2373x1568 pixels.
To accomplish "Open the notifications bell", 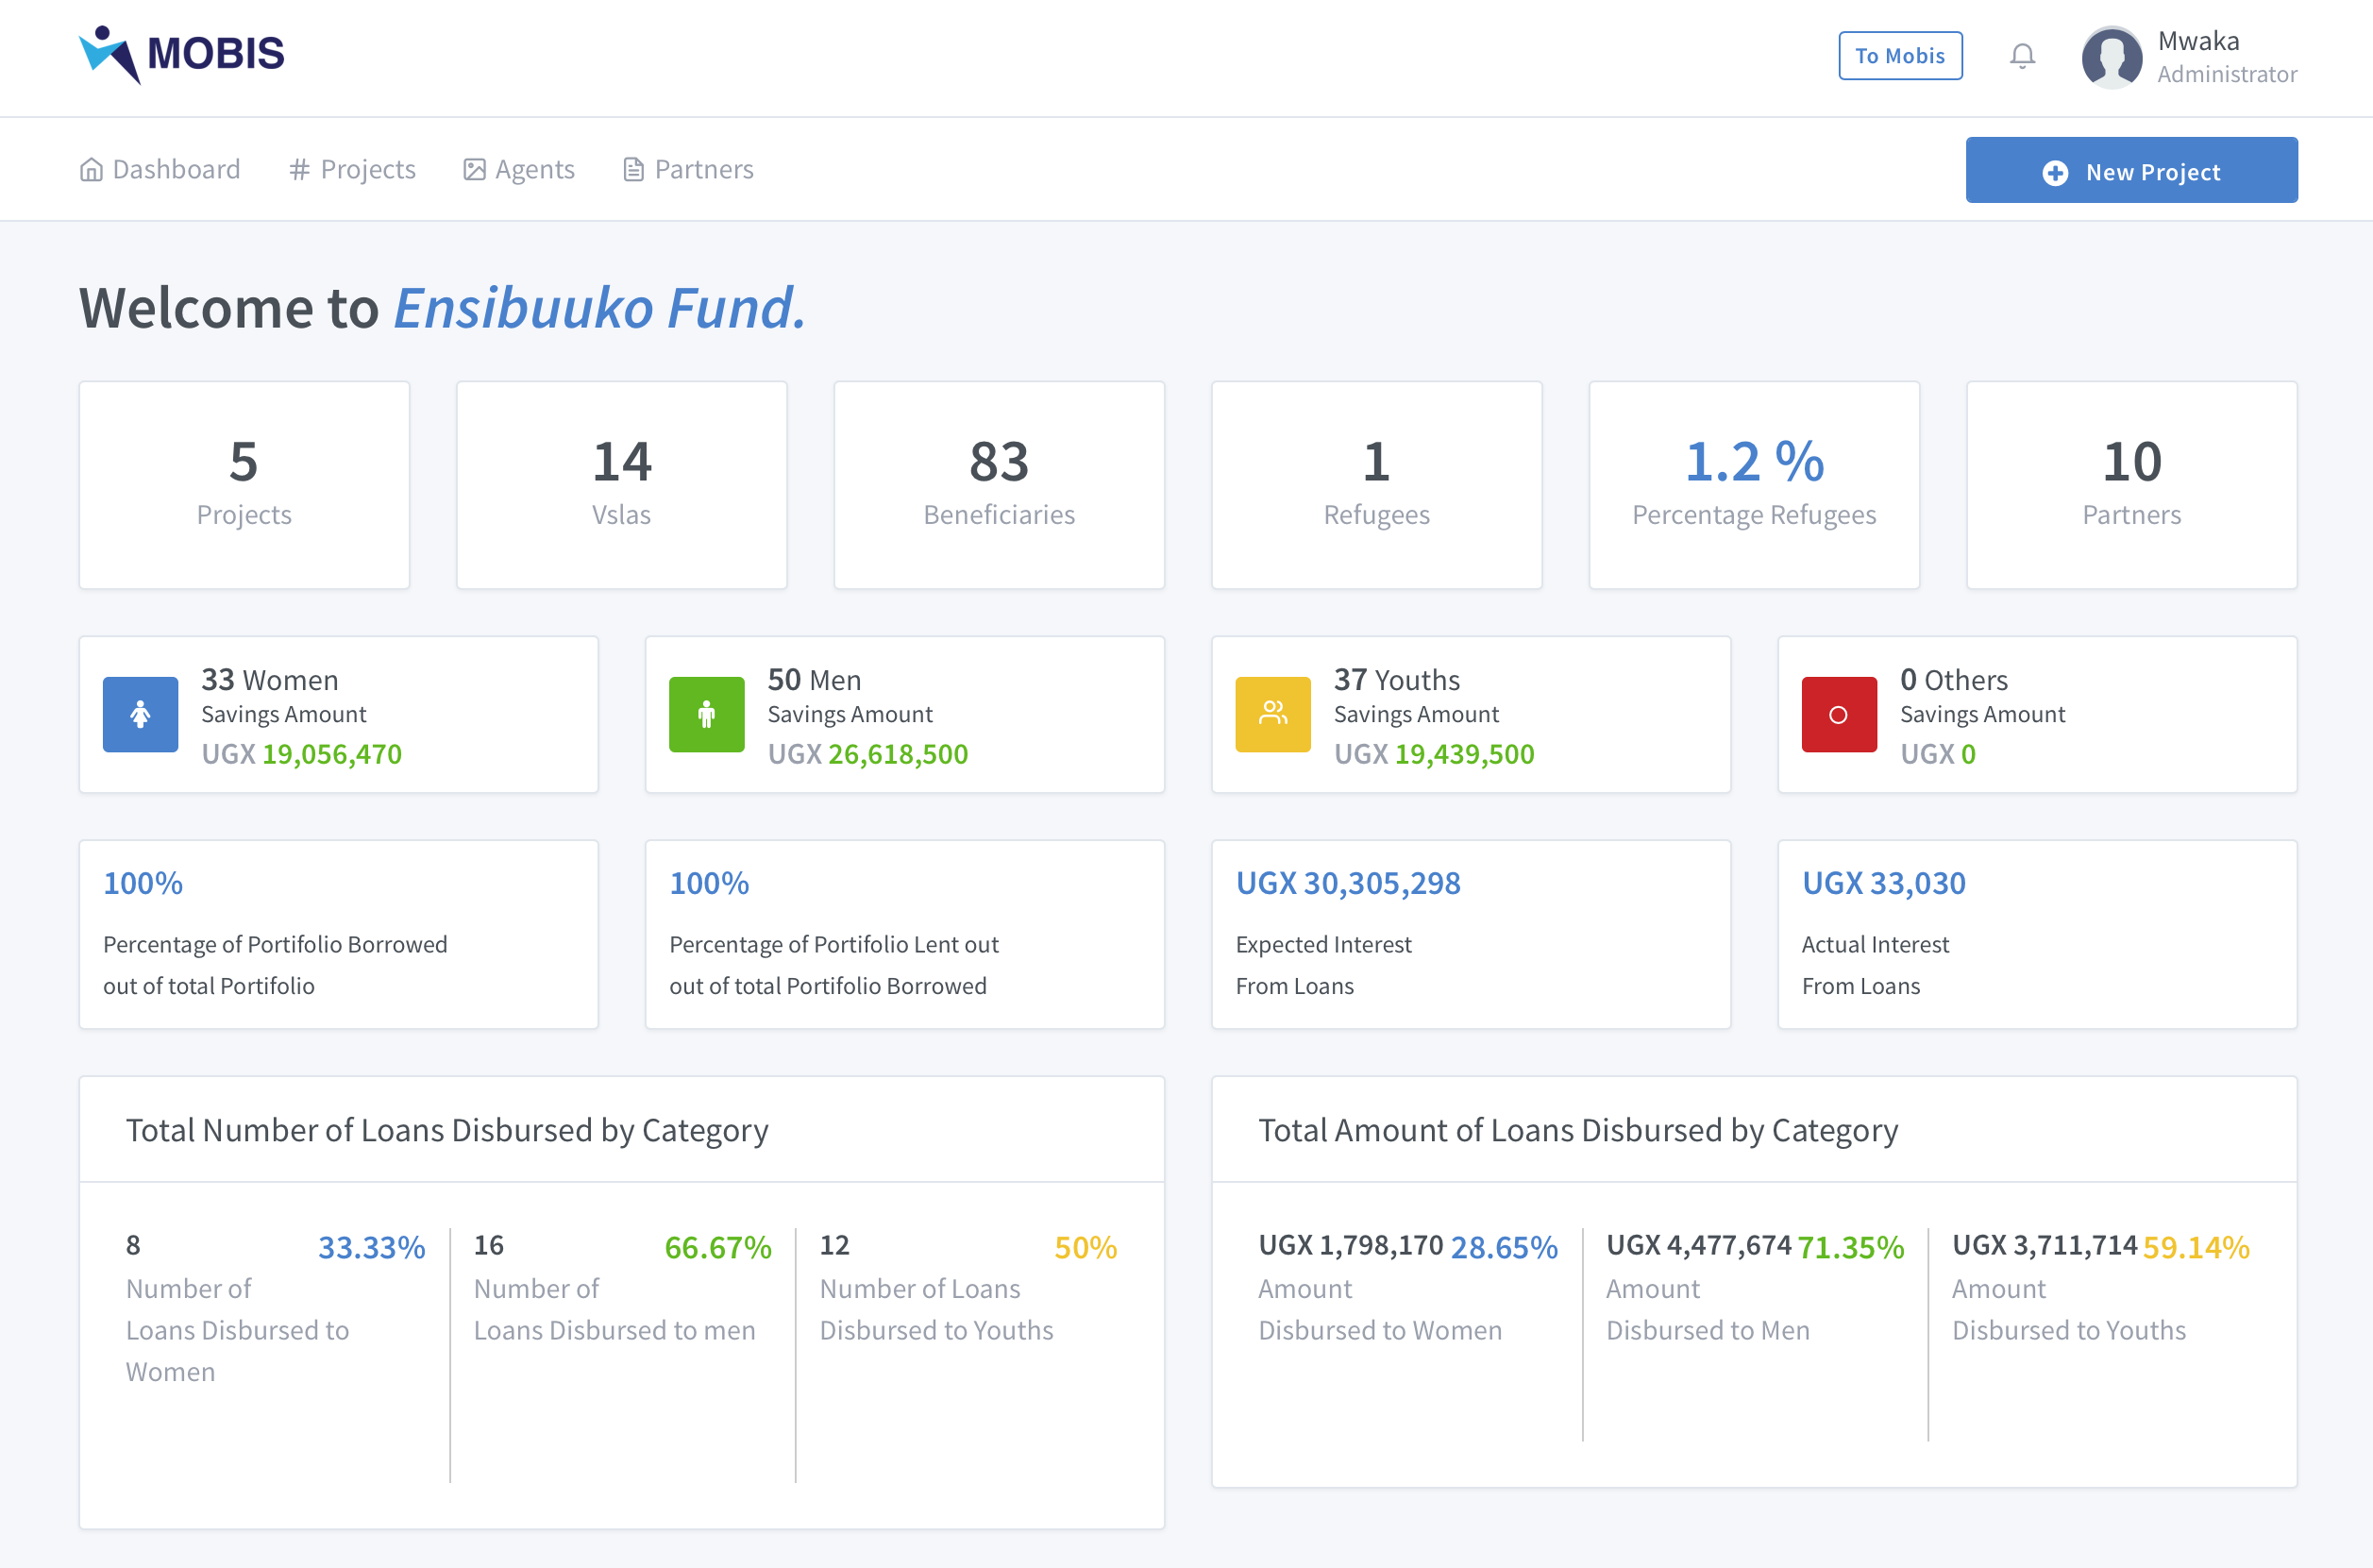I will click(x=2022, y=56).
